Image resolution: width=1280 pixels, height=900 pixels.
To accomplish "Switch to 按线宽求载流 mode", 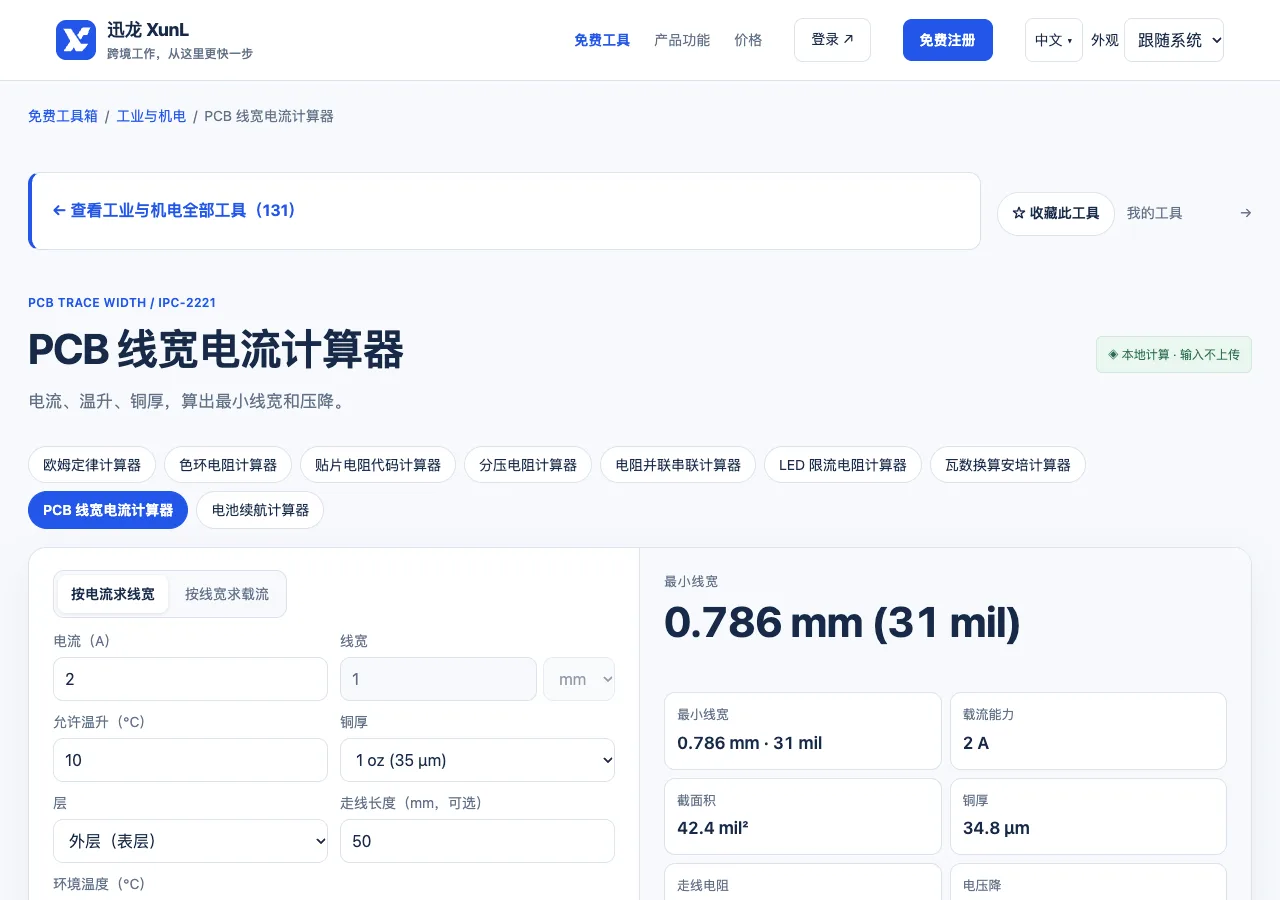I will pos(227,594).
